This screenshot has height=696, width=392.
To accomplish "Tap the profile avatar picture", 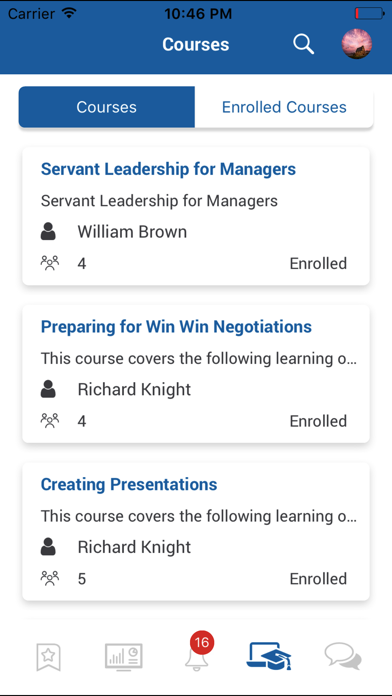I will pos(356,44).
